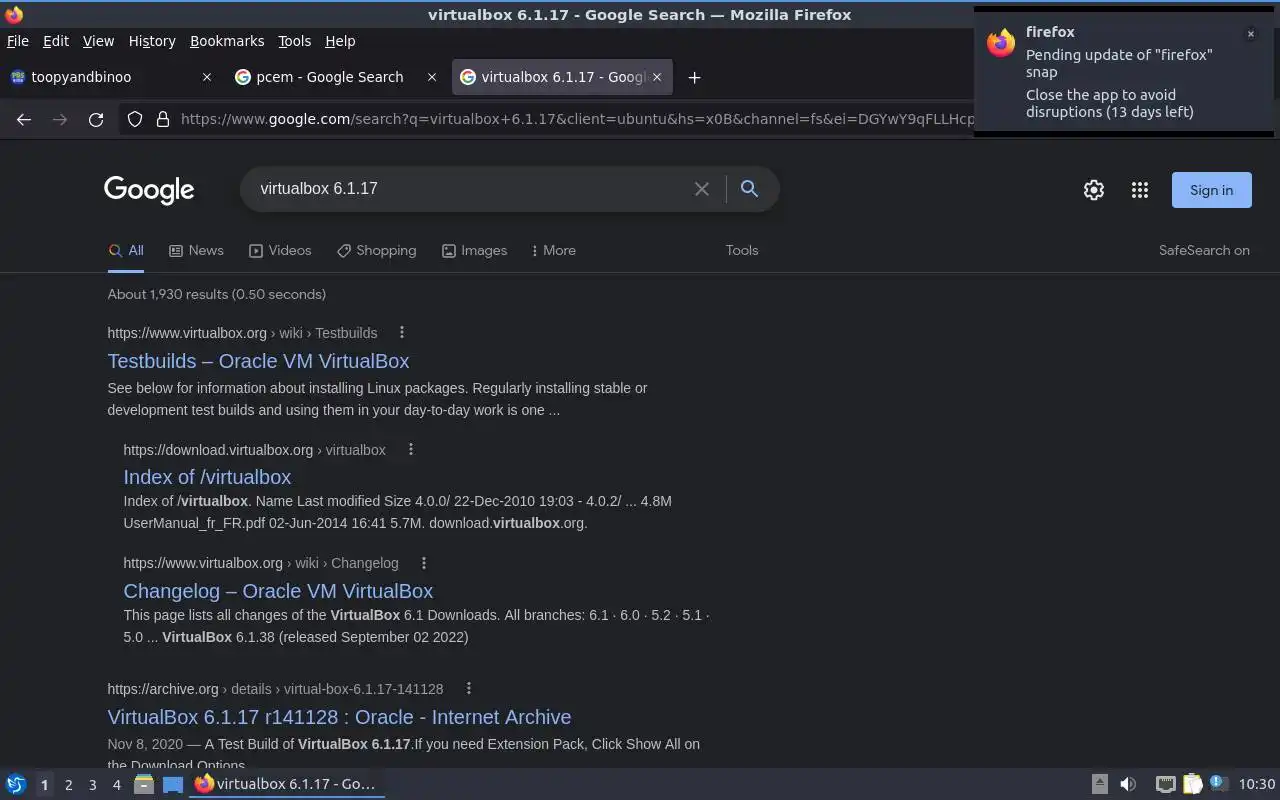The height and width of the screenshot is (800, 1280).
Task: Launch the file manager from panel
Action: click(144, 784)
